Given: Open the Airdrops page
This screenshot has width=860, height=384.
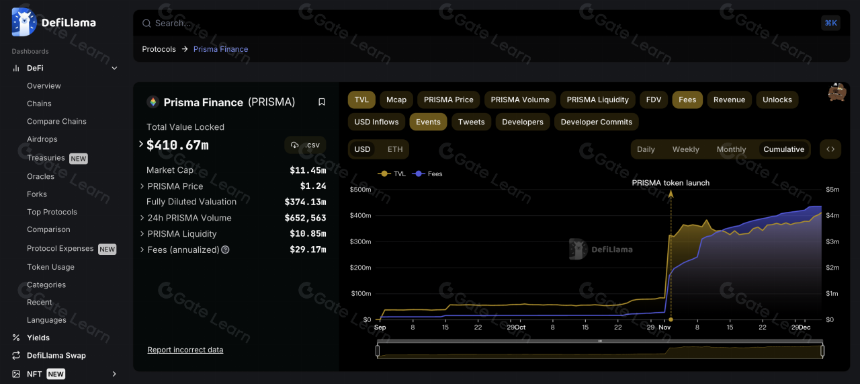Looking at the screenshot, I should 42,139.
